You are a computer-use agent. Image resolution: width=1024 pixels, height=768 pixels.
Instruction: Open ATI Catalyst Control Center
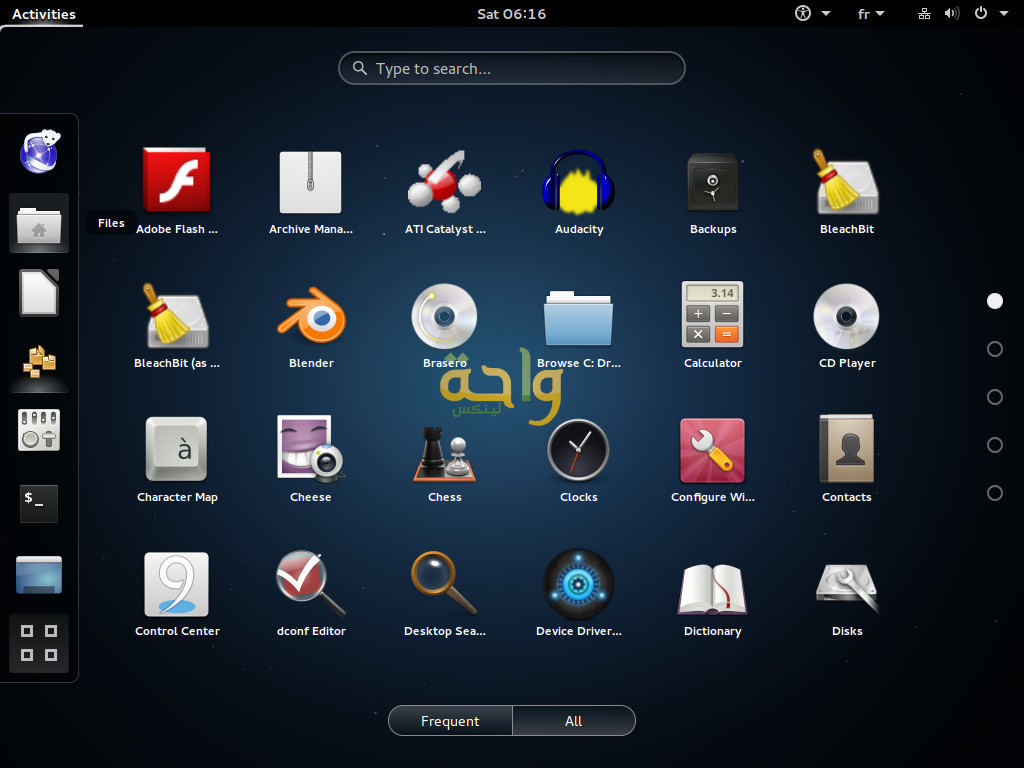point(445,182)
